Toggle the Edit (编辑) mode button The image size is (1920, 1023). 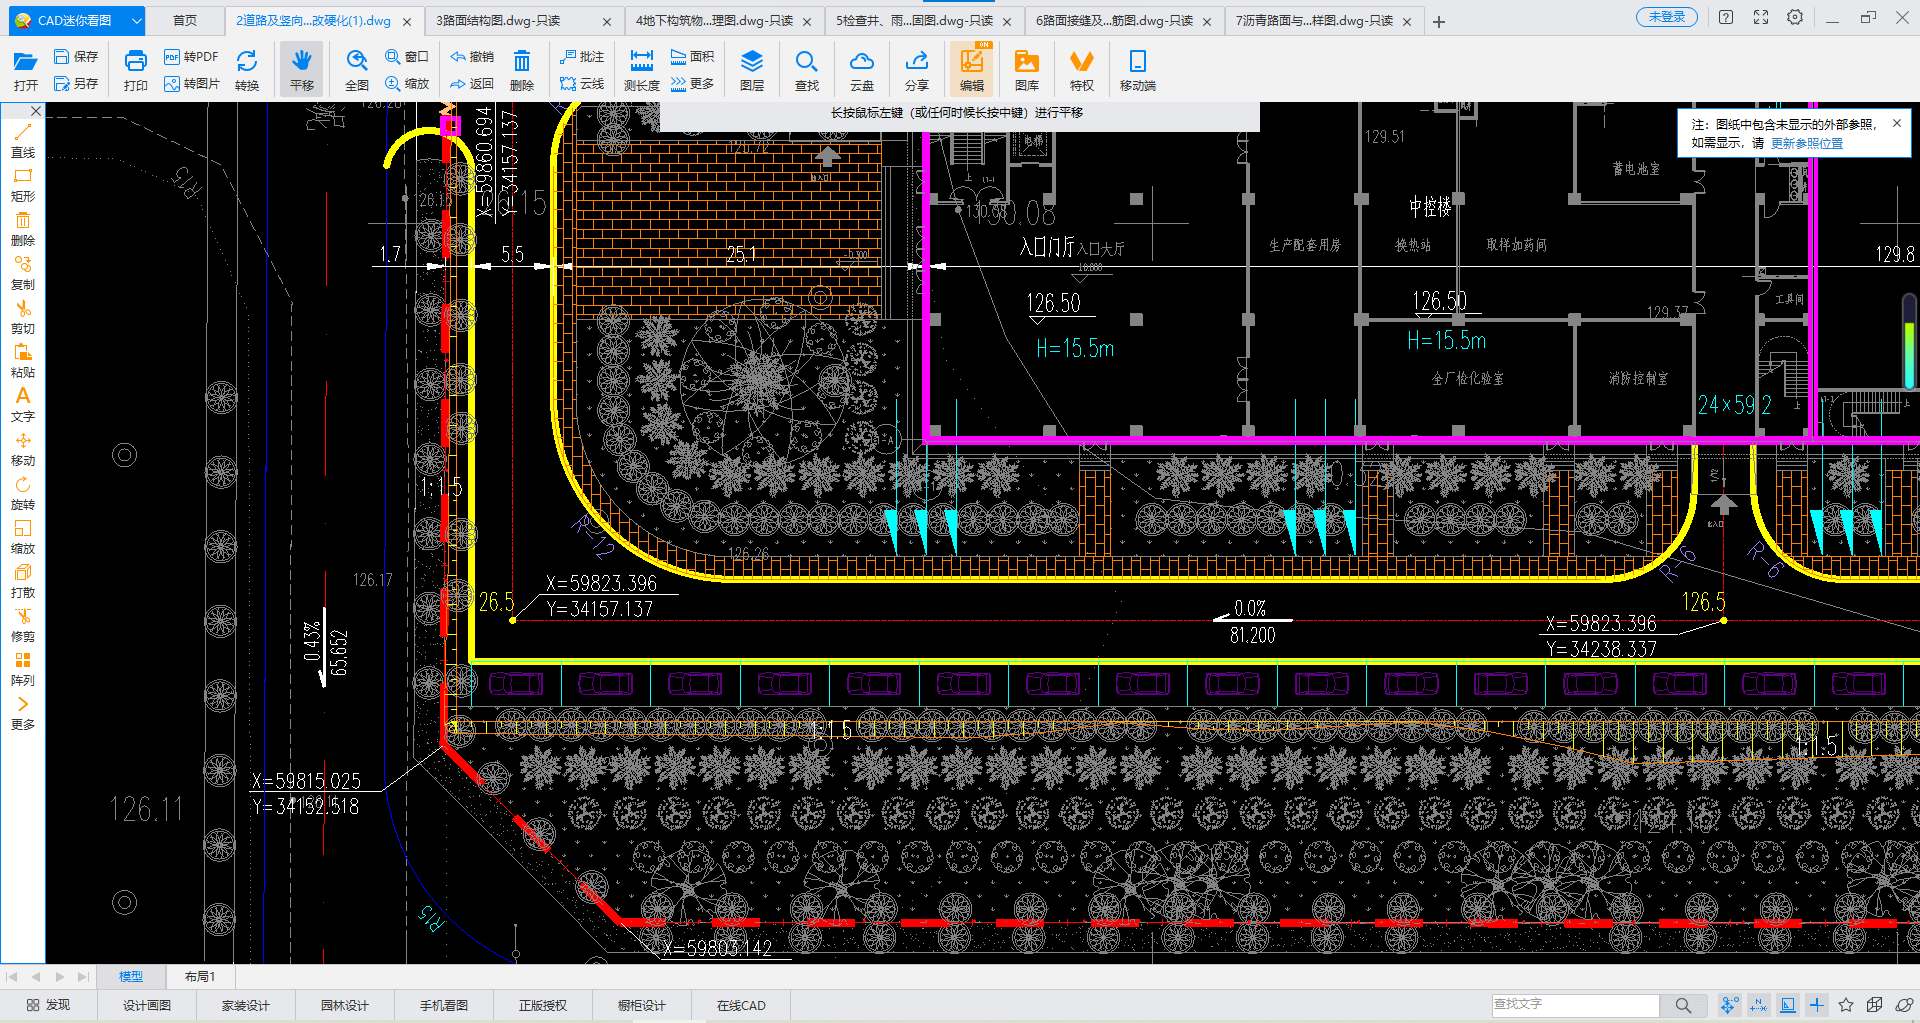[971, 70]
